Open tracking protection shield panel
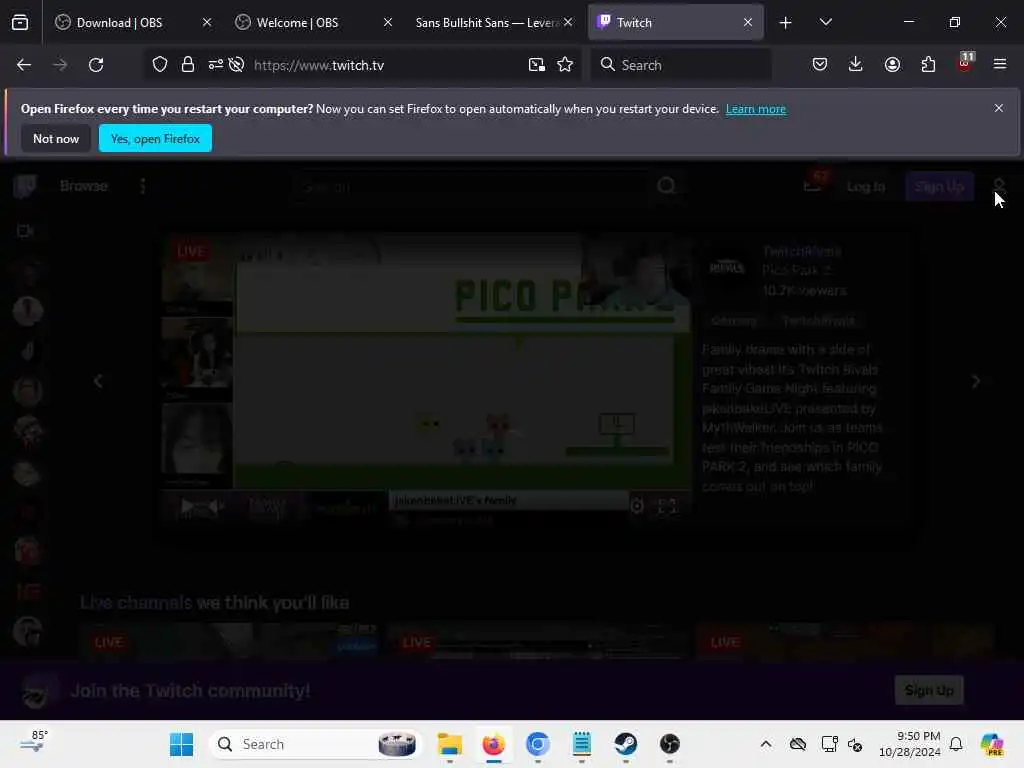 pos(160,65)
